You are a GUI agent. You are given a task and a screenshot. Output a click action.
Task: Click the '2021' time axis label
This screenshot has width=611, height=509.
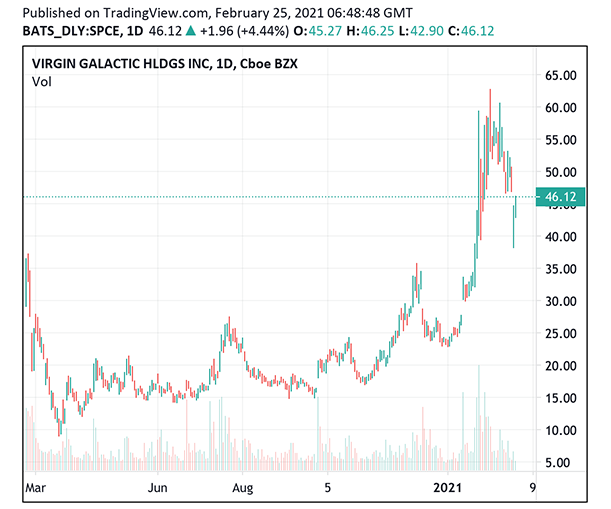click(447, 488)
